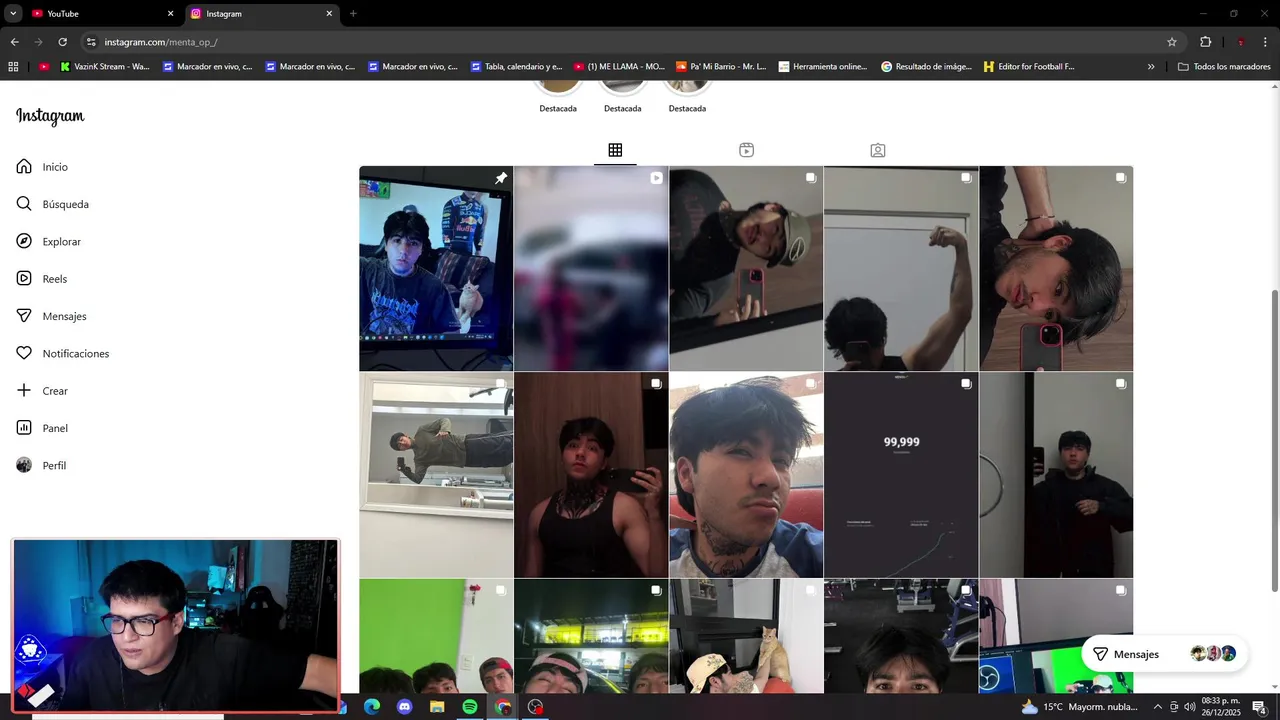Show hidden system tray icons
Viewport: 1280px width, 720px height.
click(1158, 707)
